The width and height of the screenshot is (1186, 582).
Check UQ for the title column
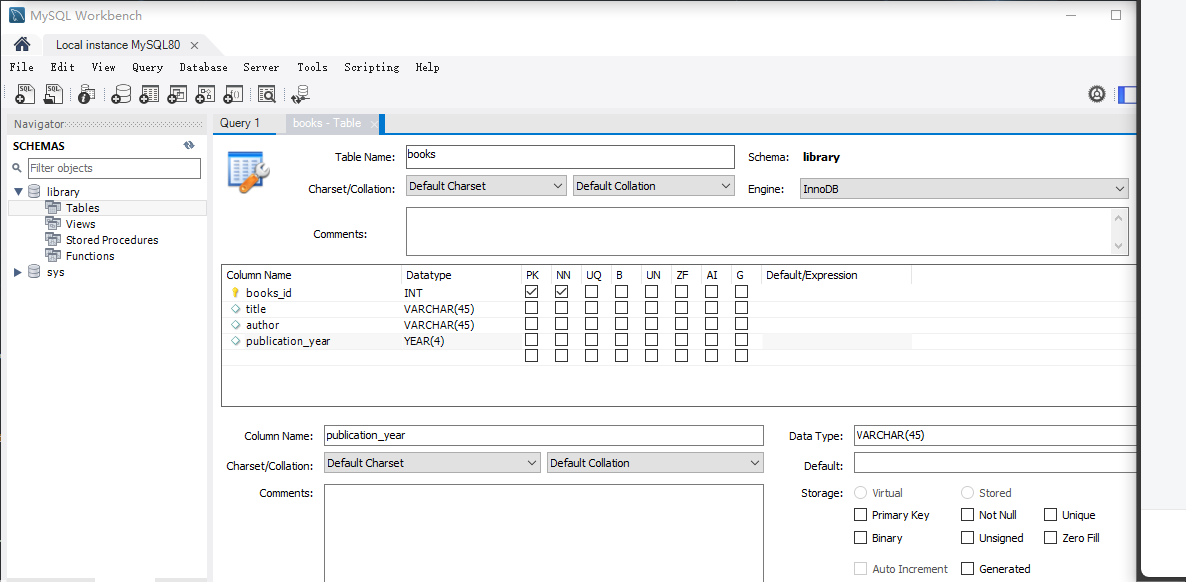tap(591, 308)
